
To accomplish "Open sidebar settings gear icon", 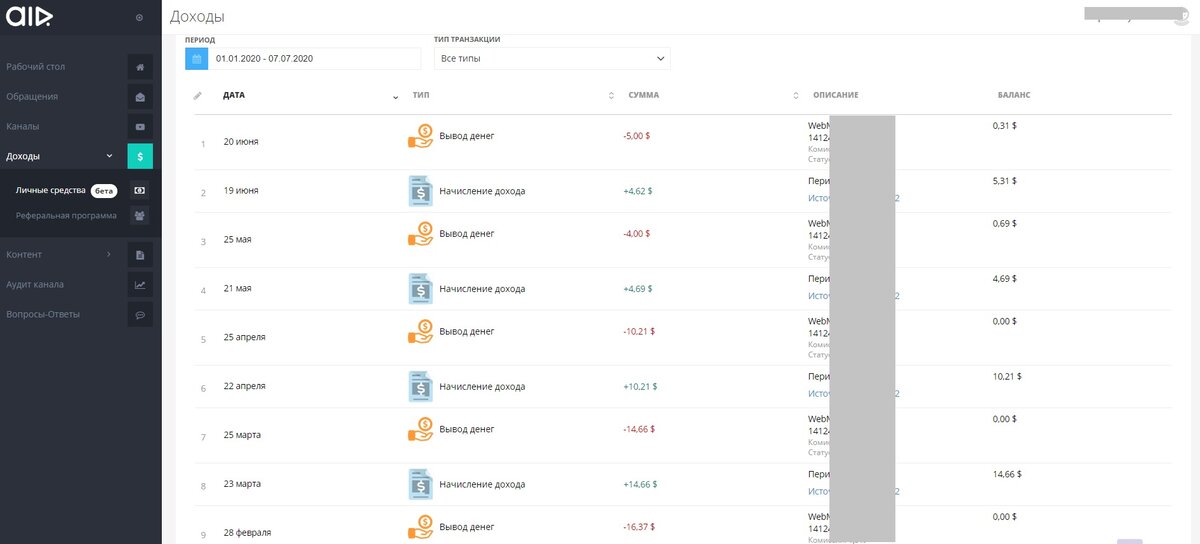I will tap(139, 17).
